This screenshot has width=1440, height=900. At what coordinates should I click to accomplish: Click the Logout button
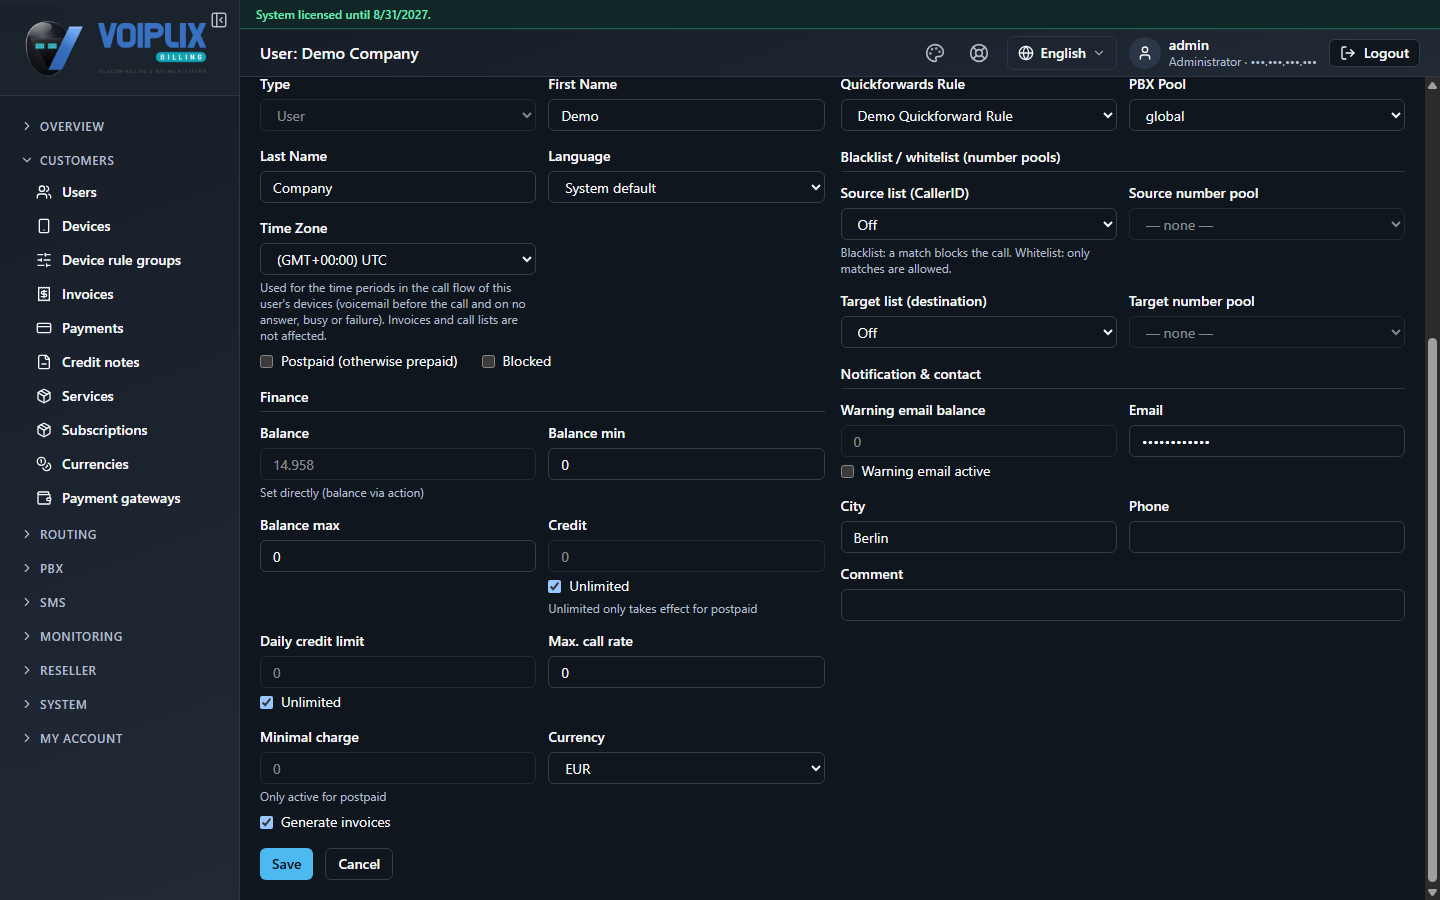1374,53
